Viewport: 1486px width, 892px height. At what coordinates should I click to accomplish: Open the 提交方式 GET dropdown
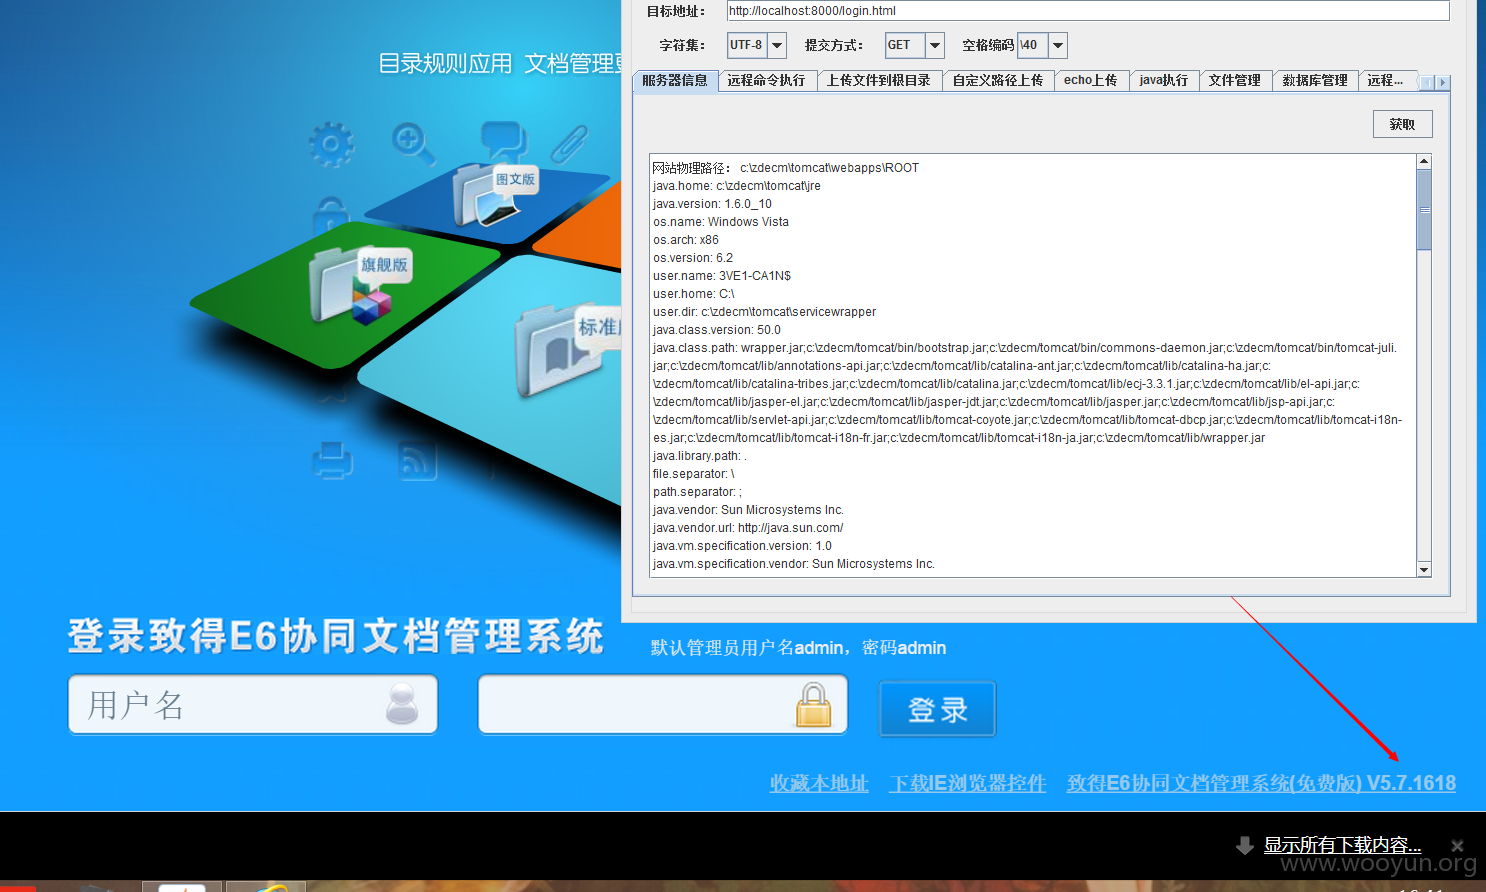[935, 45]
